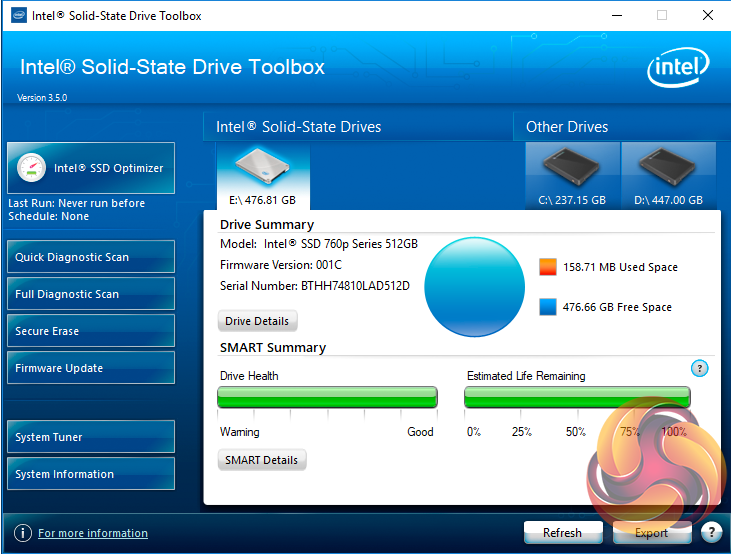
Task: Open the Secure Erase option
Action: [x=91, y=331]
